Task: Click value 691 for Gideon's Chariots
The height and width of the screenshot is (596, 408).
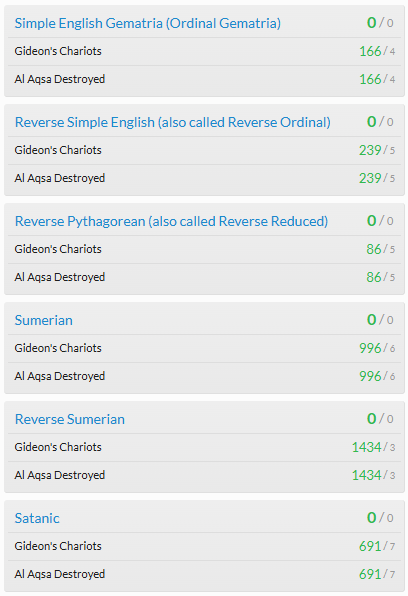Action: click(370, 546)
